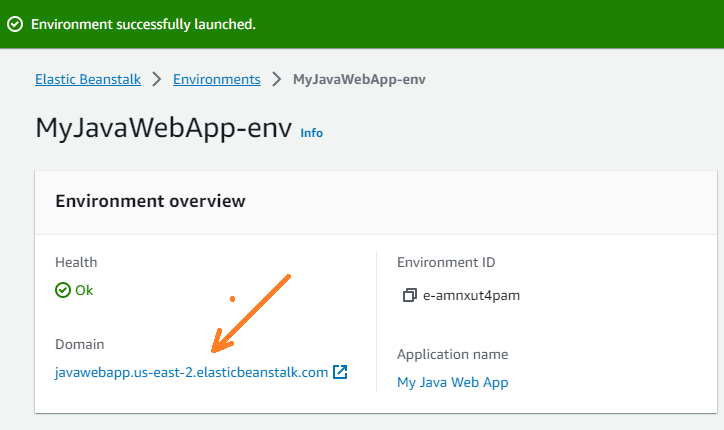Copy the Environment ID with the copy icon

tap(410, 295)
